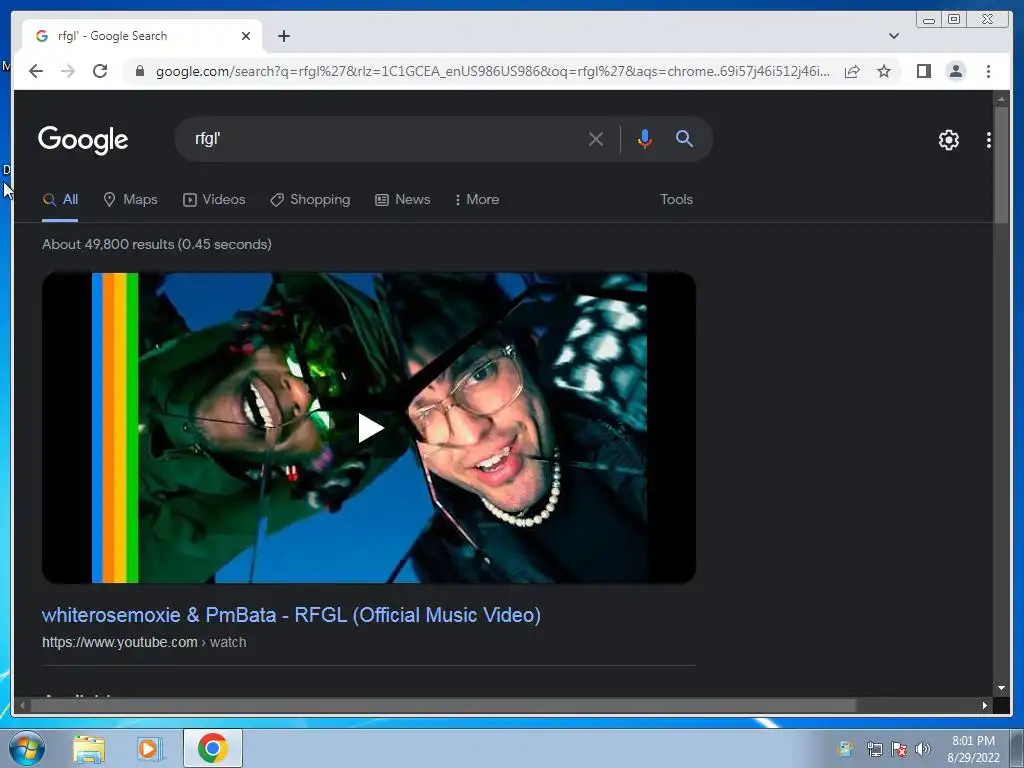Click the About 49,800 results text
This screenshot has width=1024, height=768.
tap(157, 244)
